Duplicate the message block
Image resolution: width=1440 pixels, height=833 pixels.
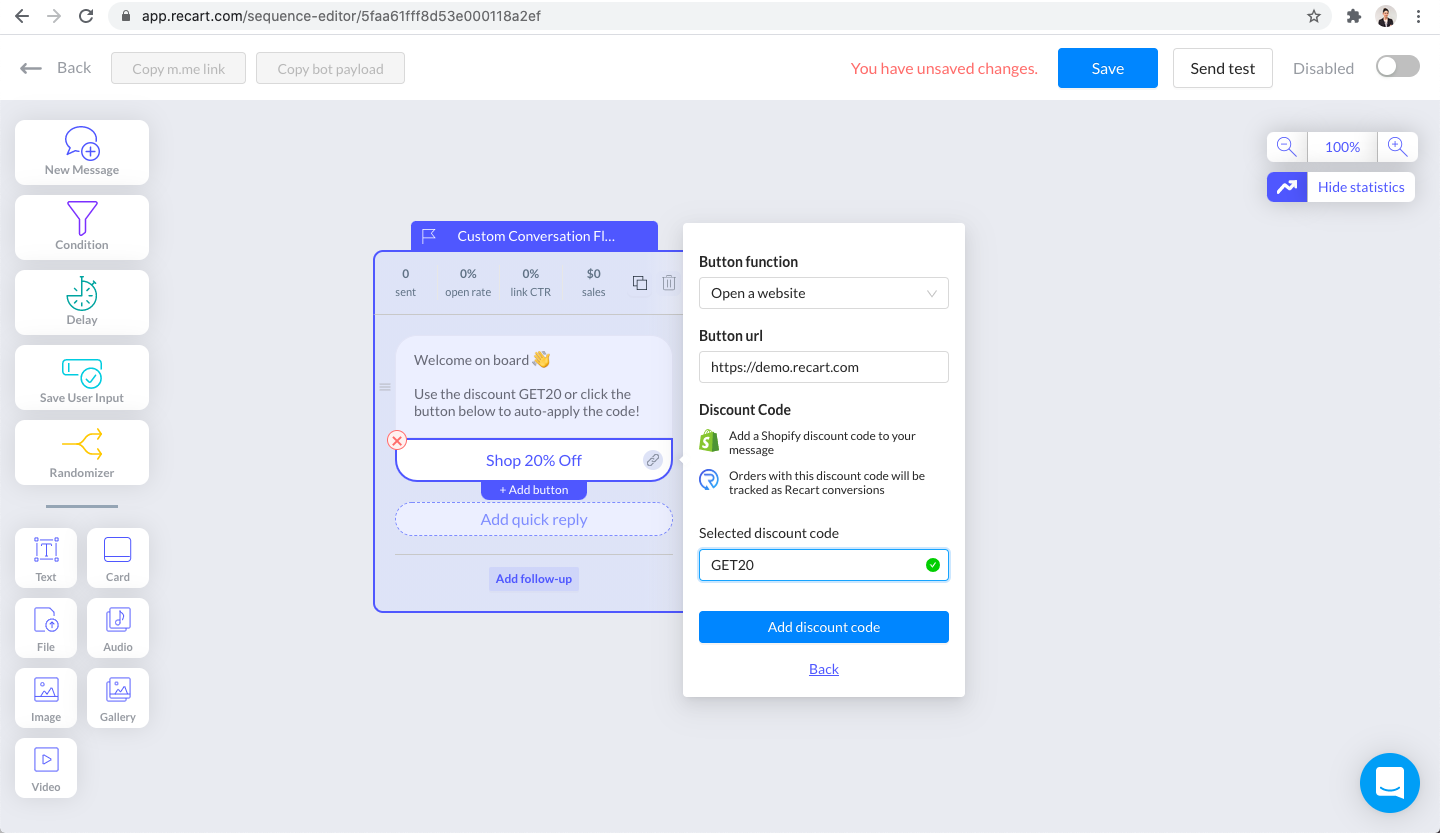(x=640, y=283)
